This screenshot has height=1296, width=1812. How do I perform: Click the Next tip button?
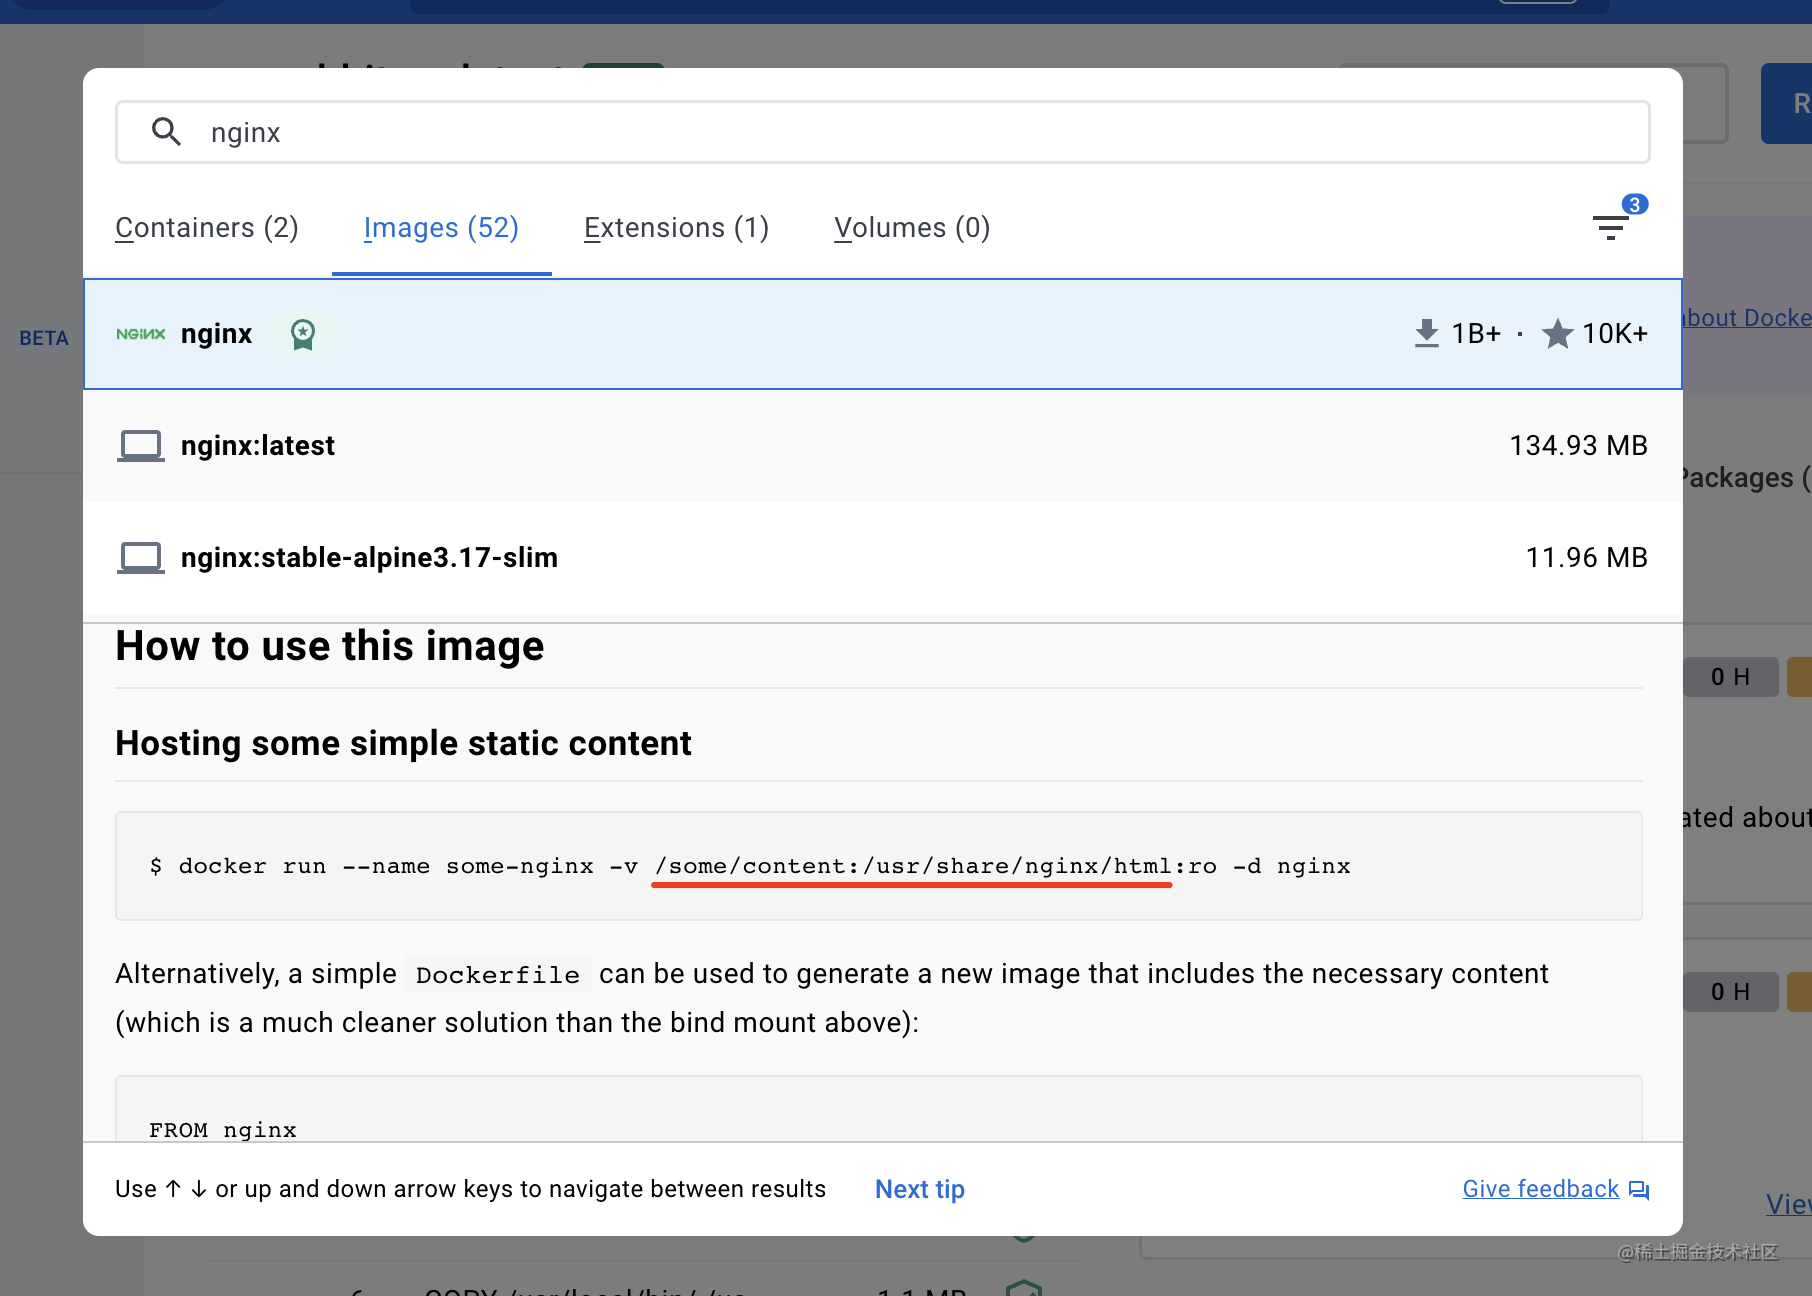919,1189
